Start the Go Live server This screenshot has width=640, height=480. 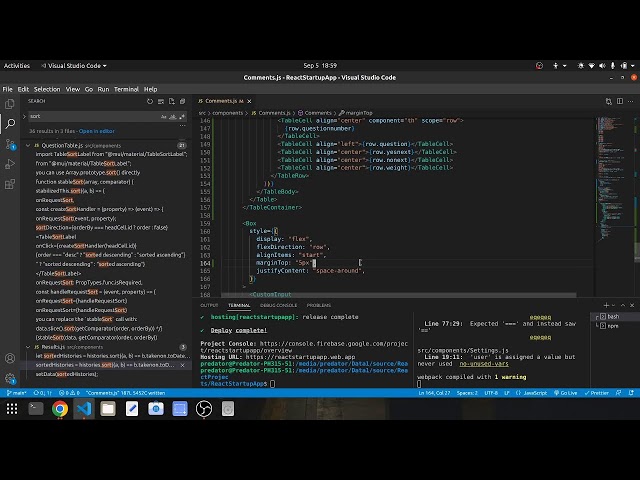point(565,393)
